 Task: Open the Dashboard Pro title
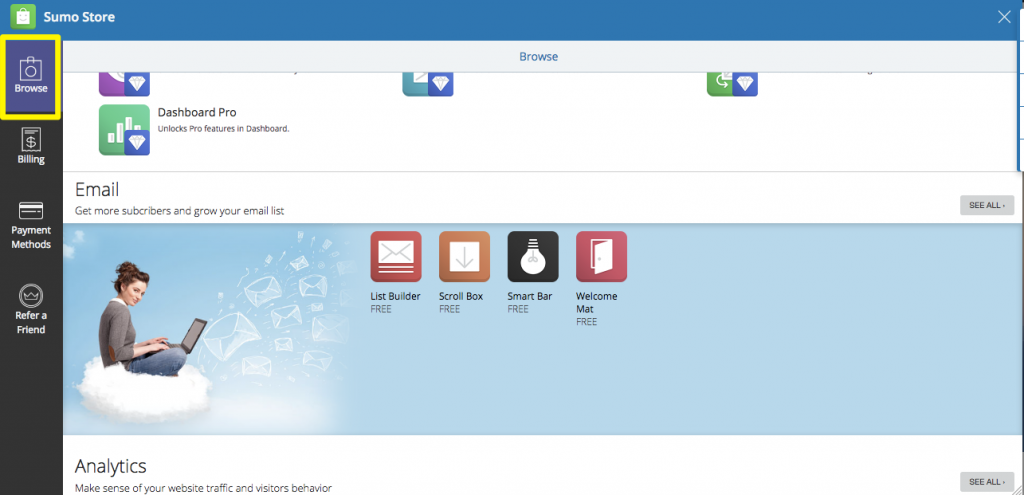[x=197, y=112]
